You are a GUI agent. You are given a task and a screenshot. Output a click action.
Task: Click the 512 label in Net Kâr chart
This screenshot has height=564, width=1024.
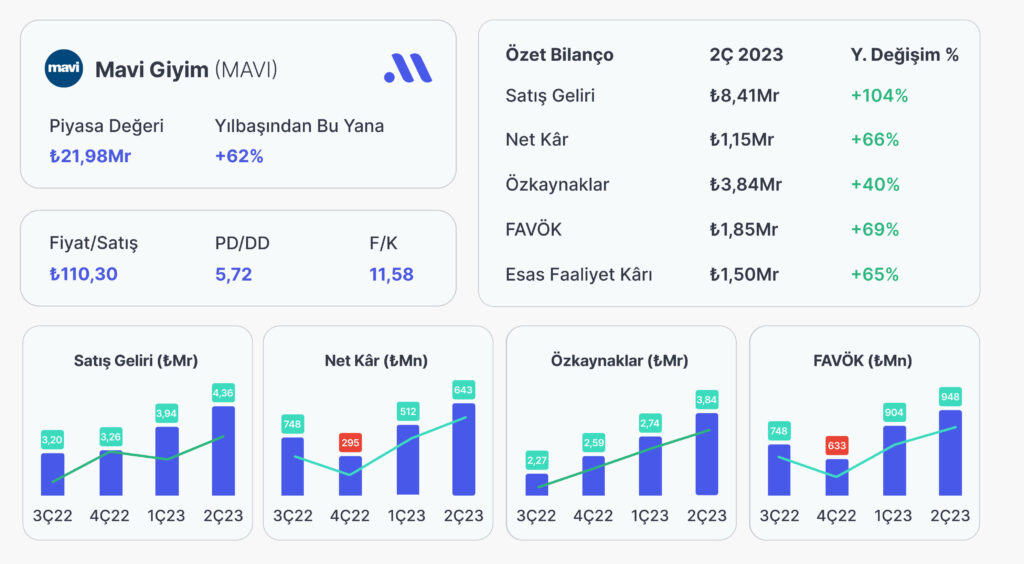(x=408, y=412)
